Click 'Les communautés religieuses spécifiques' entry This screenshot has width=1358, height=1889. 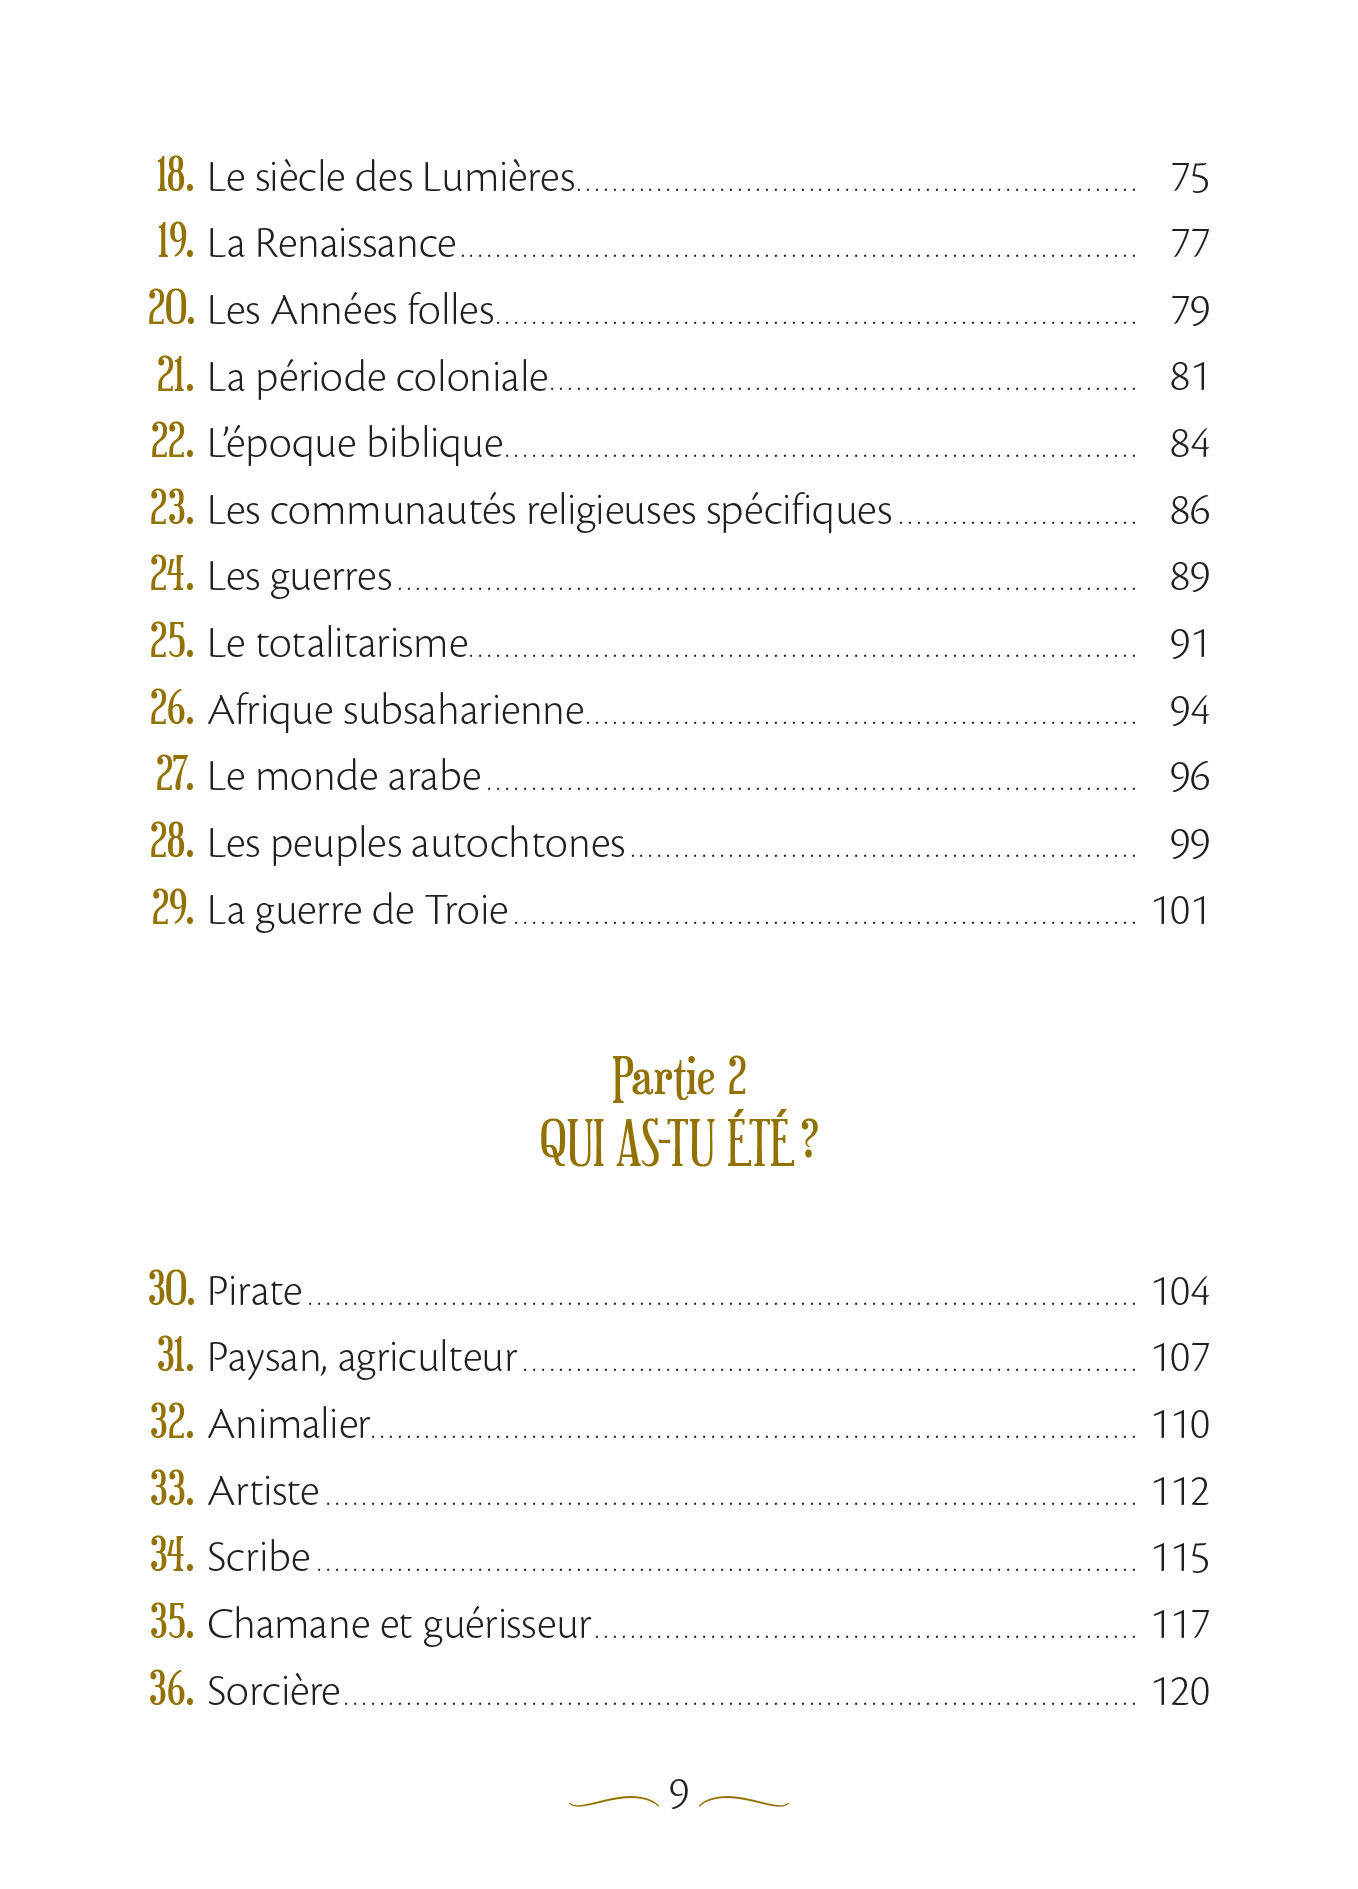pos(549,511)
